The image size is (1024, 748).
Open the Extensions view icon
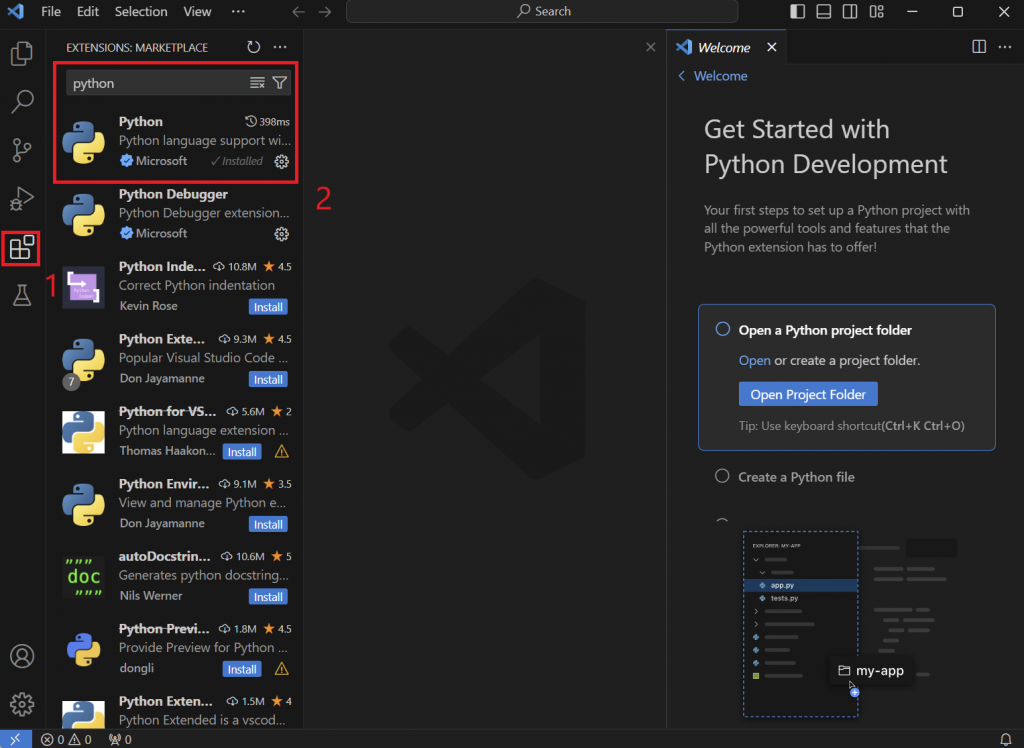22,248
